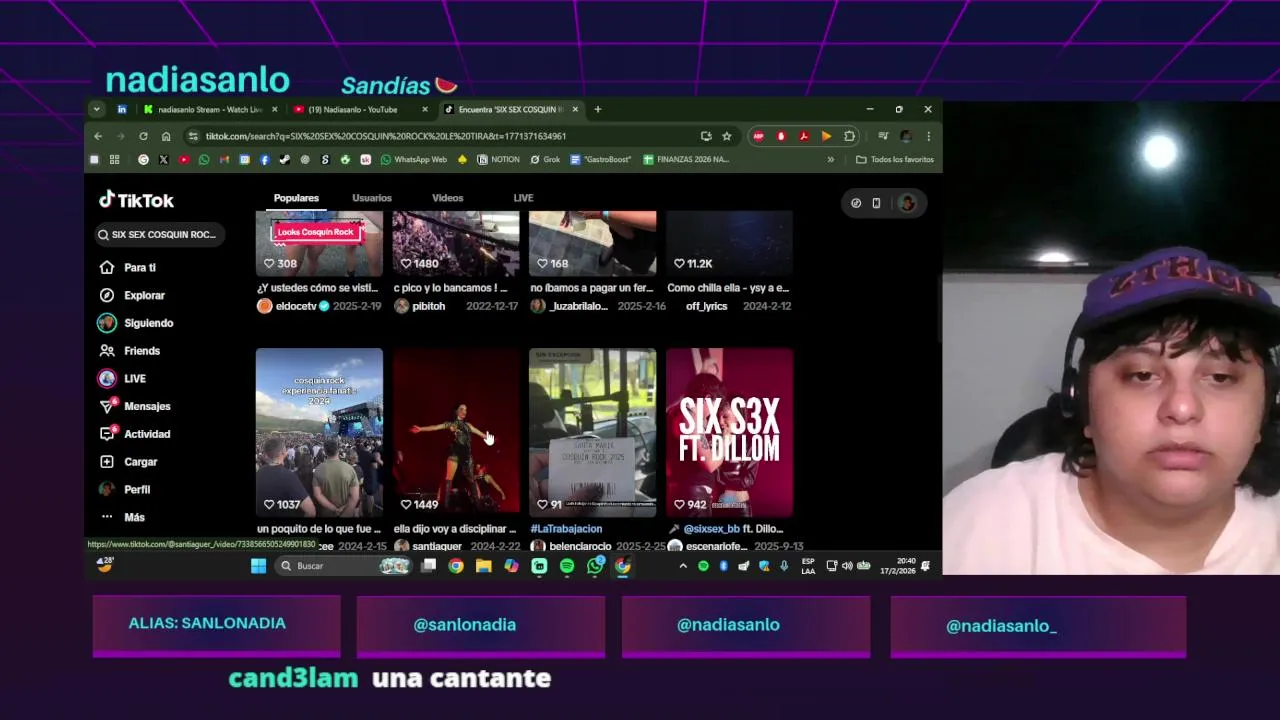1280x720 pixels.
Task: Go back in browser
Action: (x=98, y=136)
